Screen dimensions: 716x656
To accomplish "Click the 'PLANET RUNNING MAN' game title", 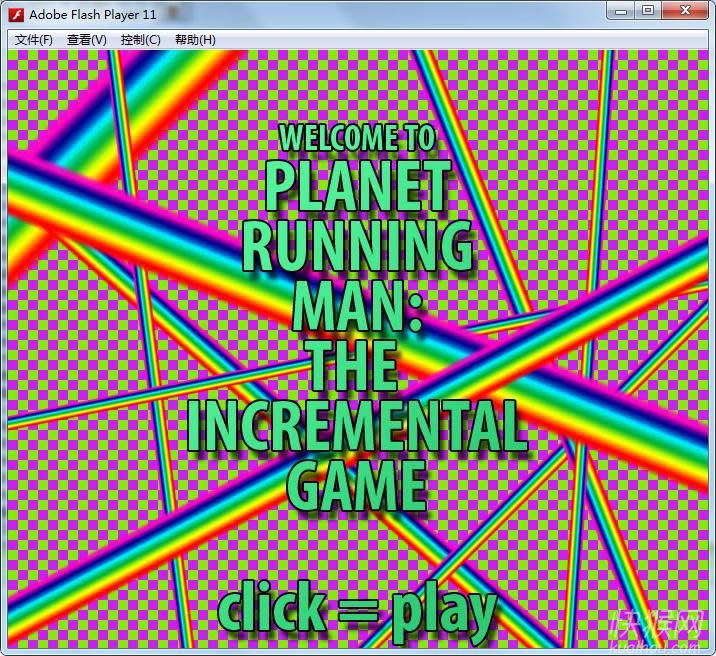I will 358,246.
